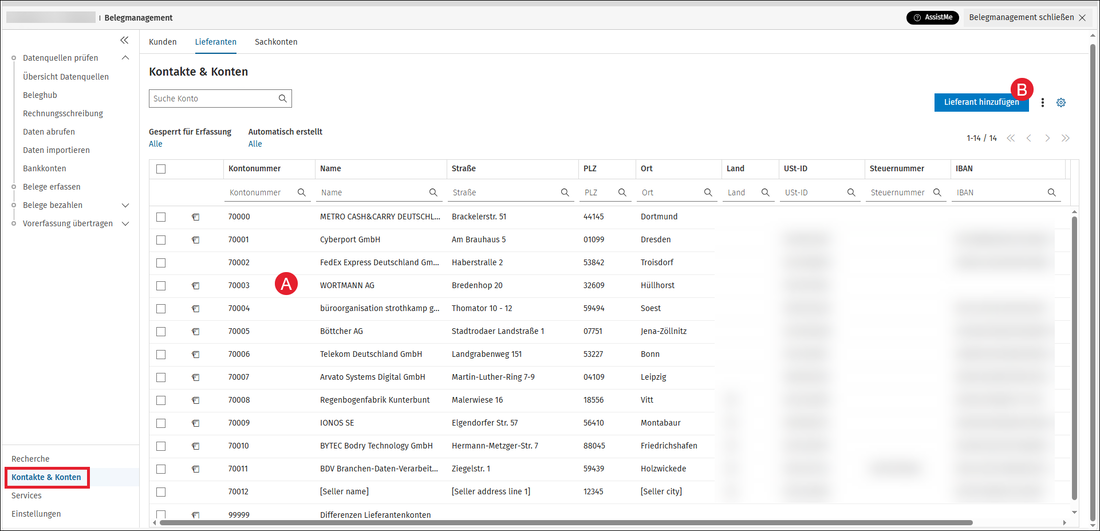Screen dimensions: 1100x531
Task: Click document icon in row 70001
Action: pyautogui.click(x=196, y=240)
